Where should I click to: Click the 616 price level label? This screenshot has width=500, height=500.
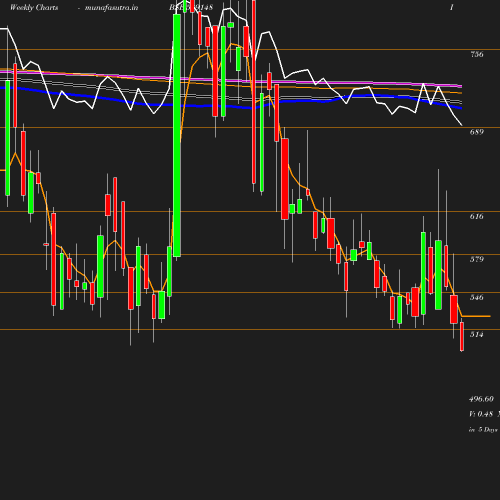point(477,217)
